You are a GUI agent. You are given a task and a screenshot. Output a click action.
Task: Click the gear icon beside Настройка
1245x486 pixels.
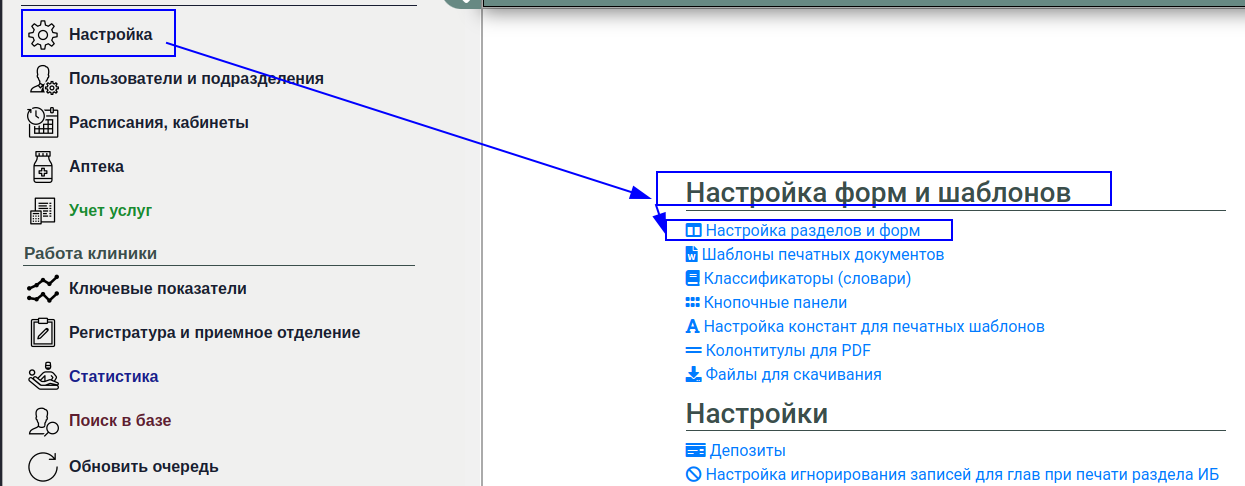coord(43,35)
